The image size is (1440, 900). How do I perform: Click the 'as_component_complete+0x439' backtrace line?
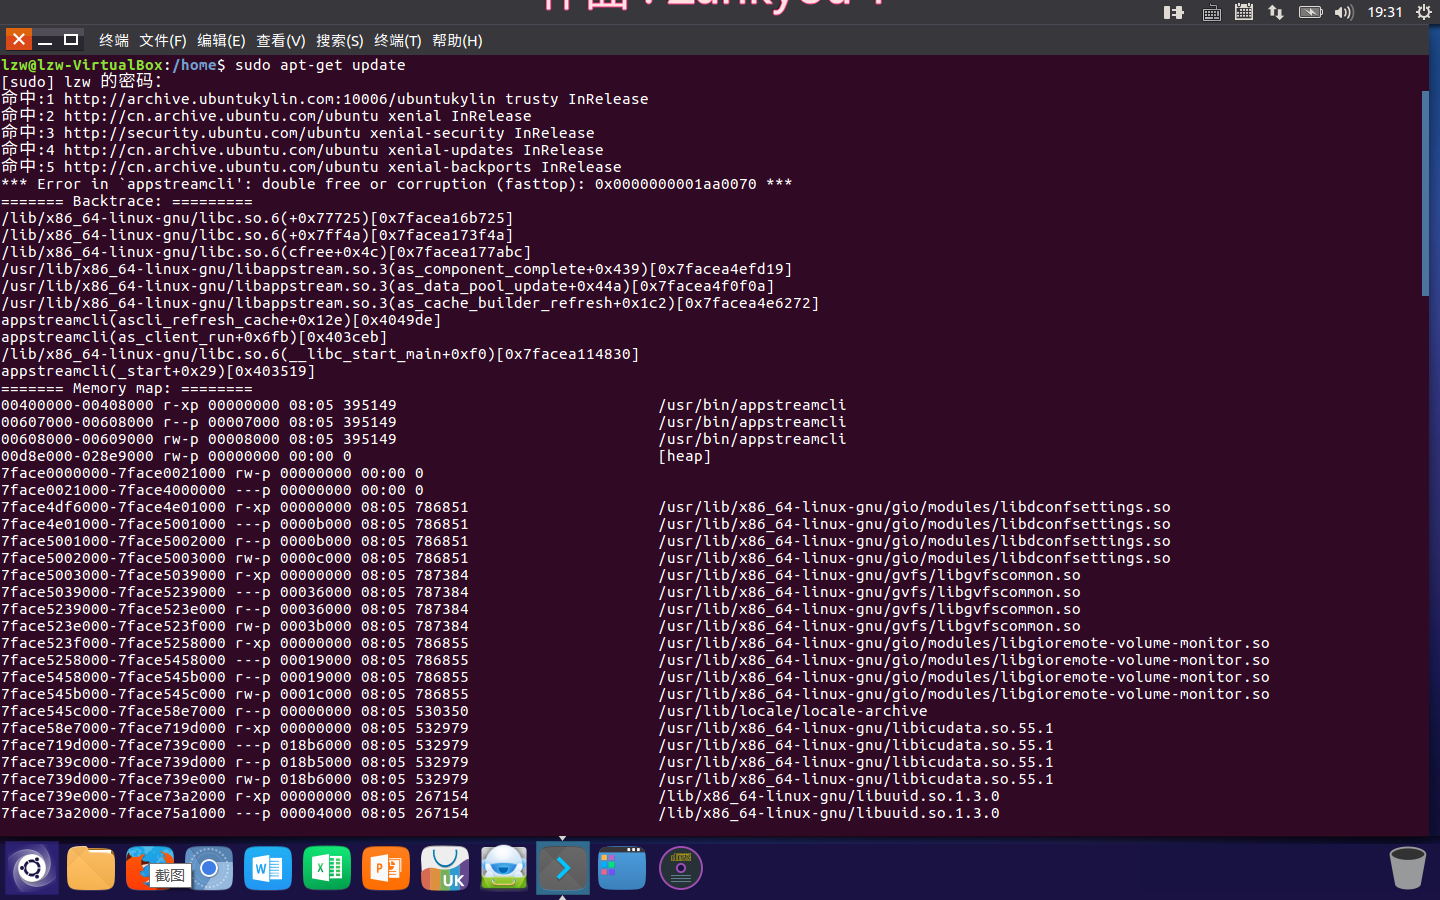(x=397, y=269)
